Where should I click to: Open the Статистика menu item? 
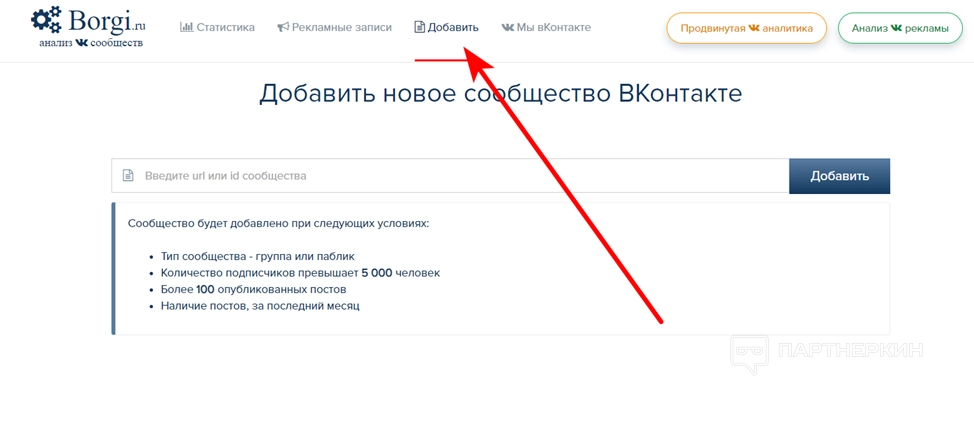tap(217, 27)
